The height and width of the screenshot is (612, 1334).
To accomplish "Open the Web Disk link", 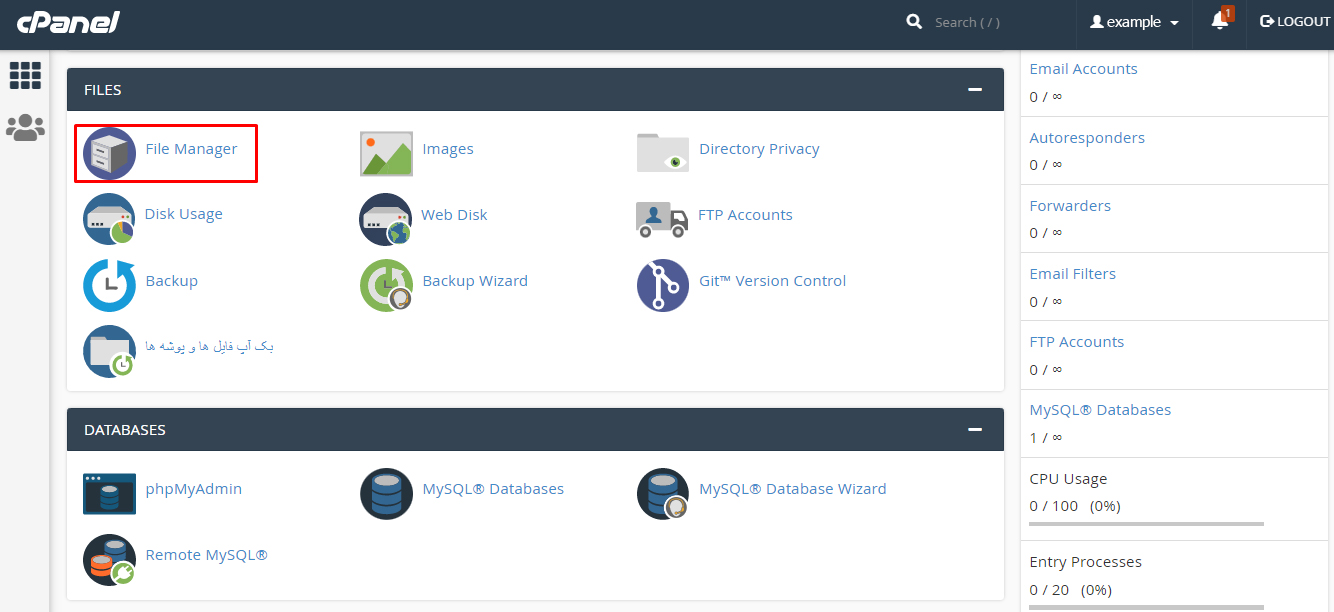I will click(x=454, y=215).
